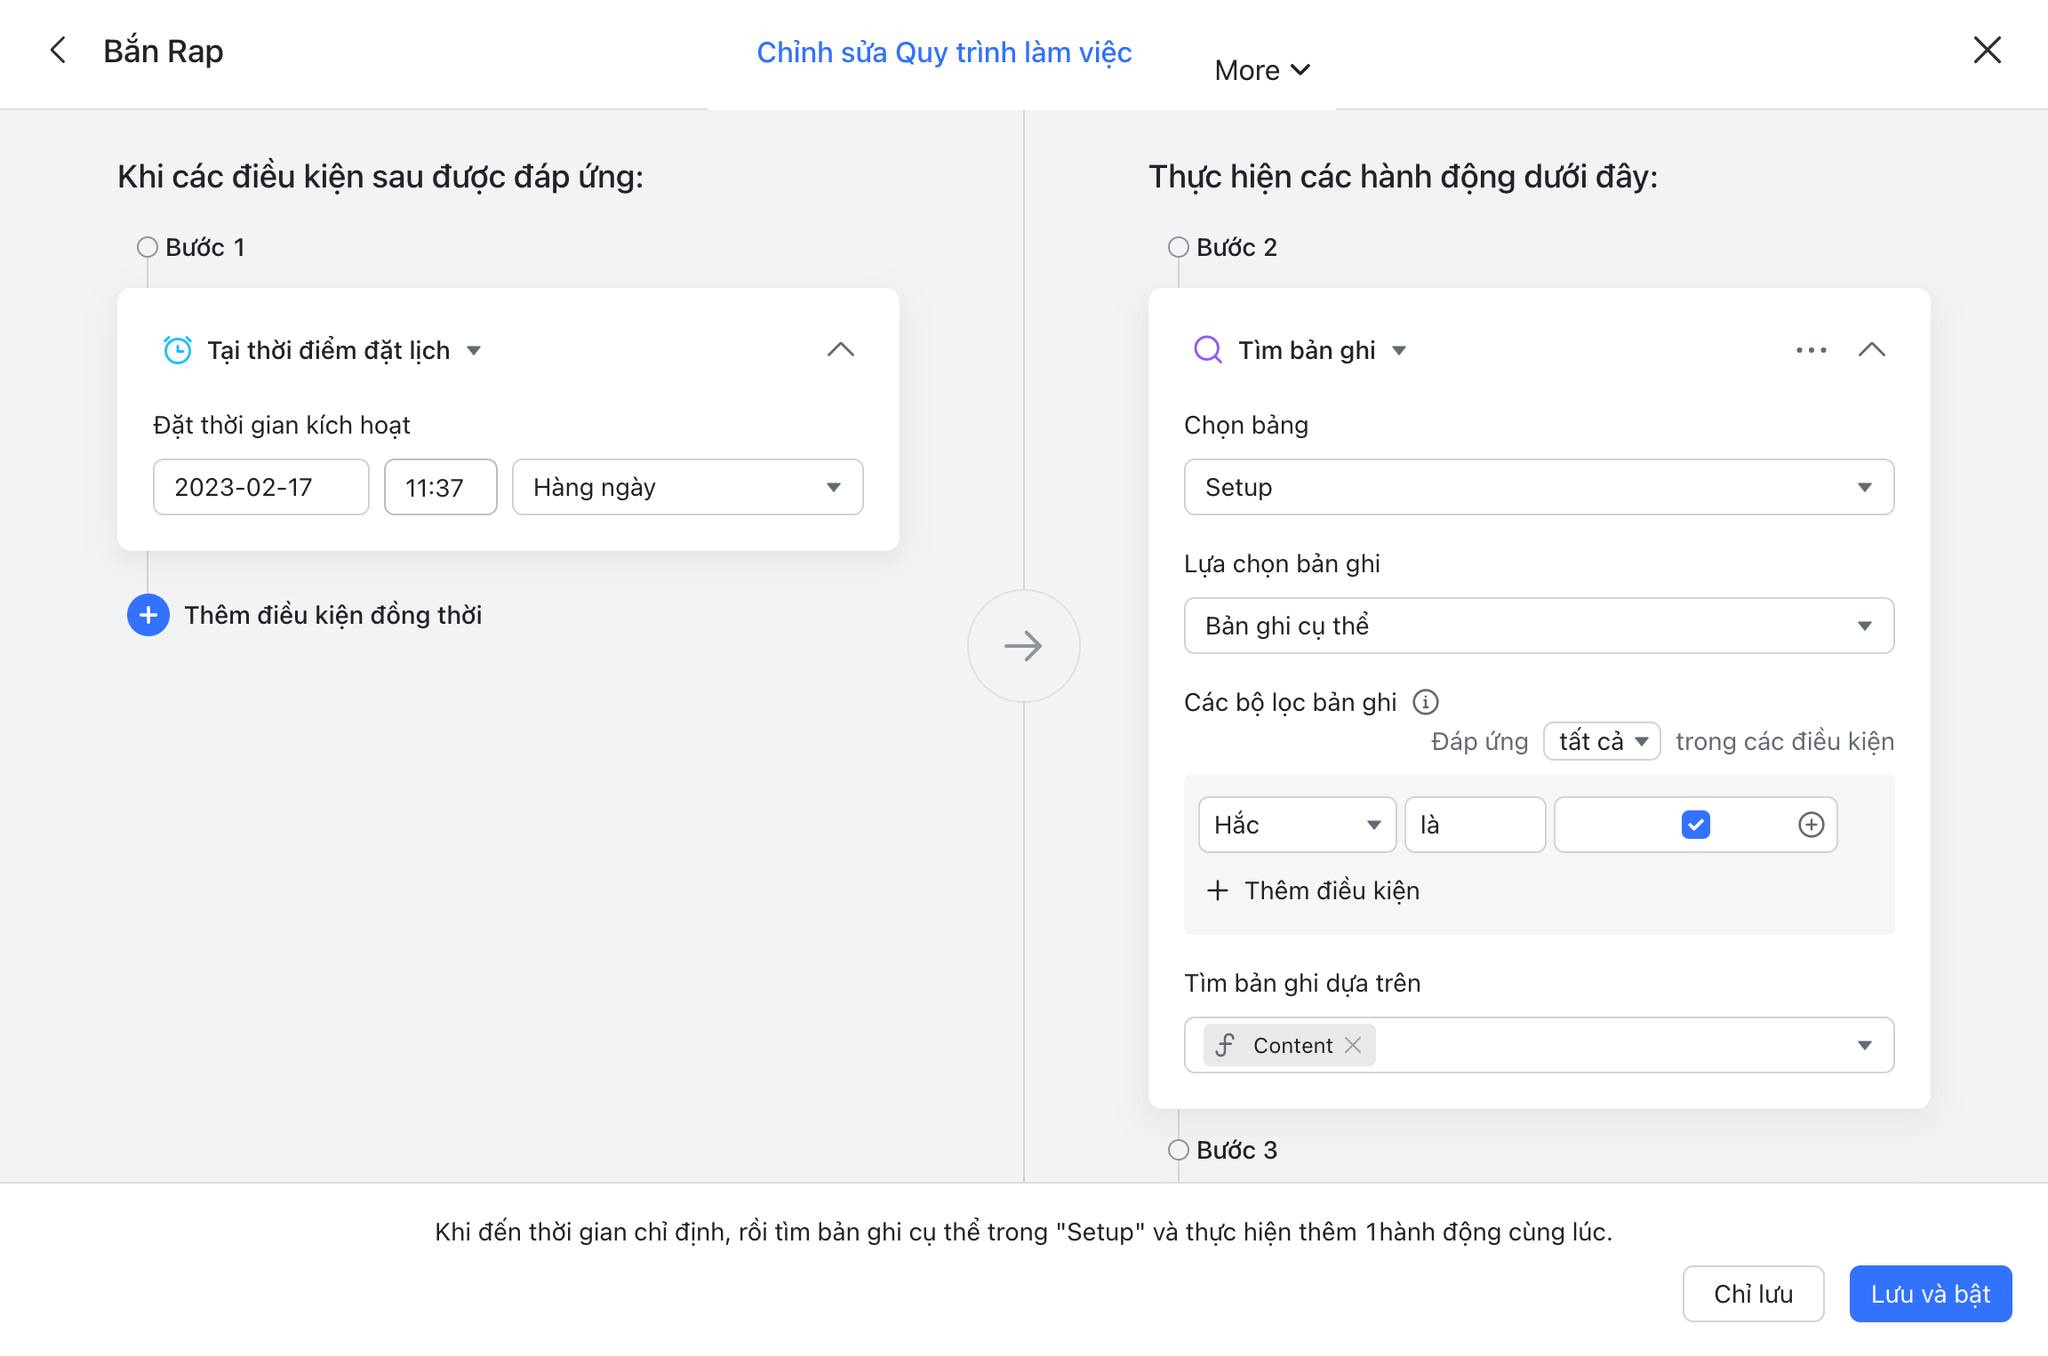Click the Tìm bản ghi magnifier icon

coord(1208,350)
